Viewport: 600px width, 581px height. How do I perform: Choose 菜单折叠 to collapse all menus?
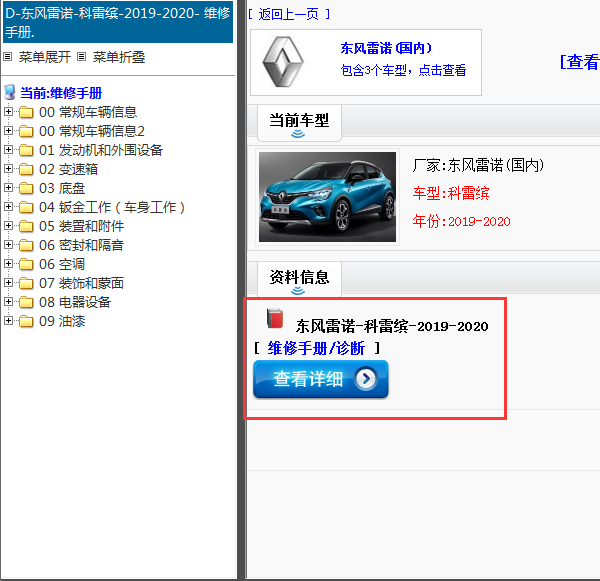point(119,57)
